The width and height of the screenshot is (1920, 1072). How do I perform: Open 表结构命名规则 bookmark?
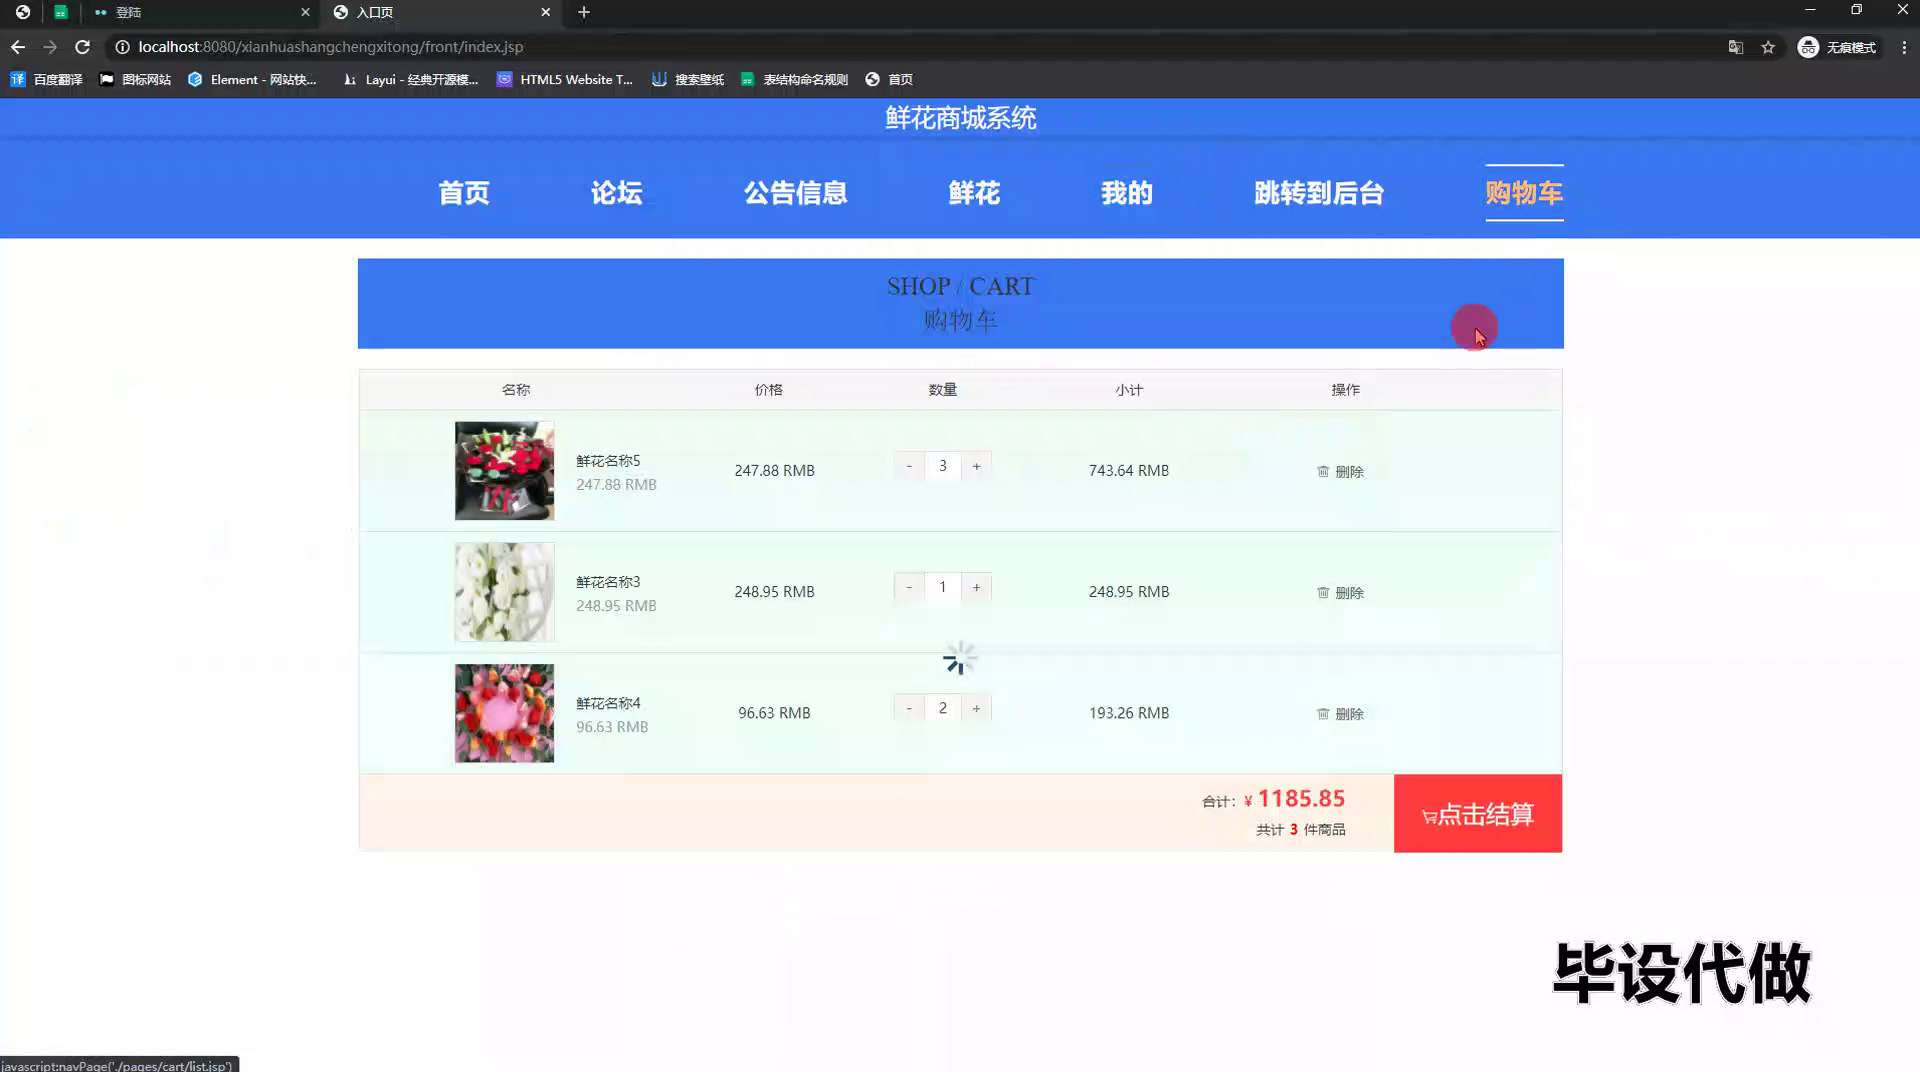click(794, 79)
